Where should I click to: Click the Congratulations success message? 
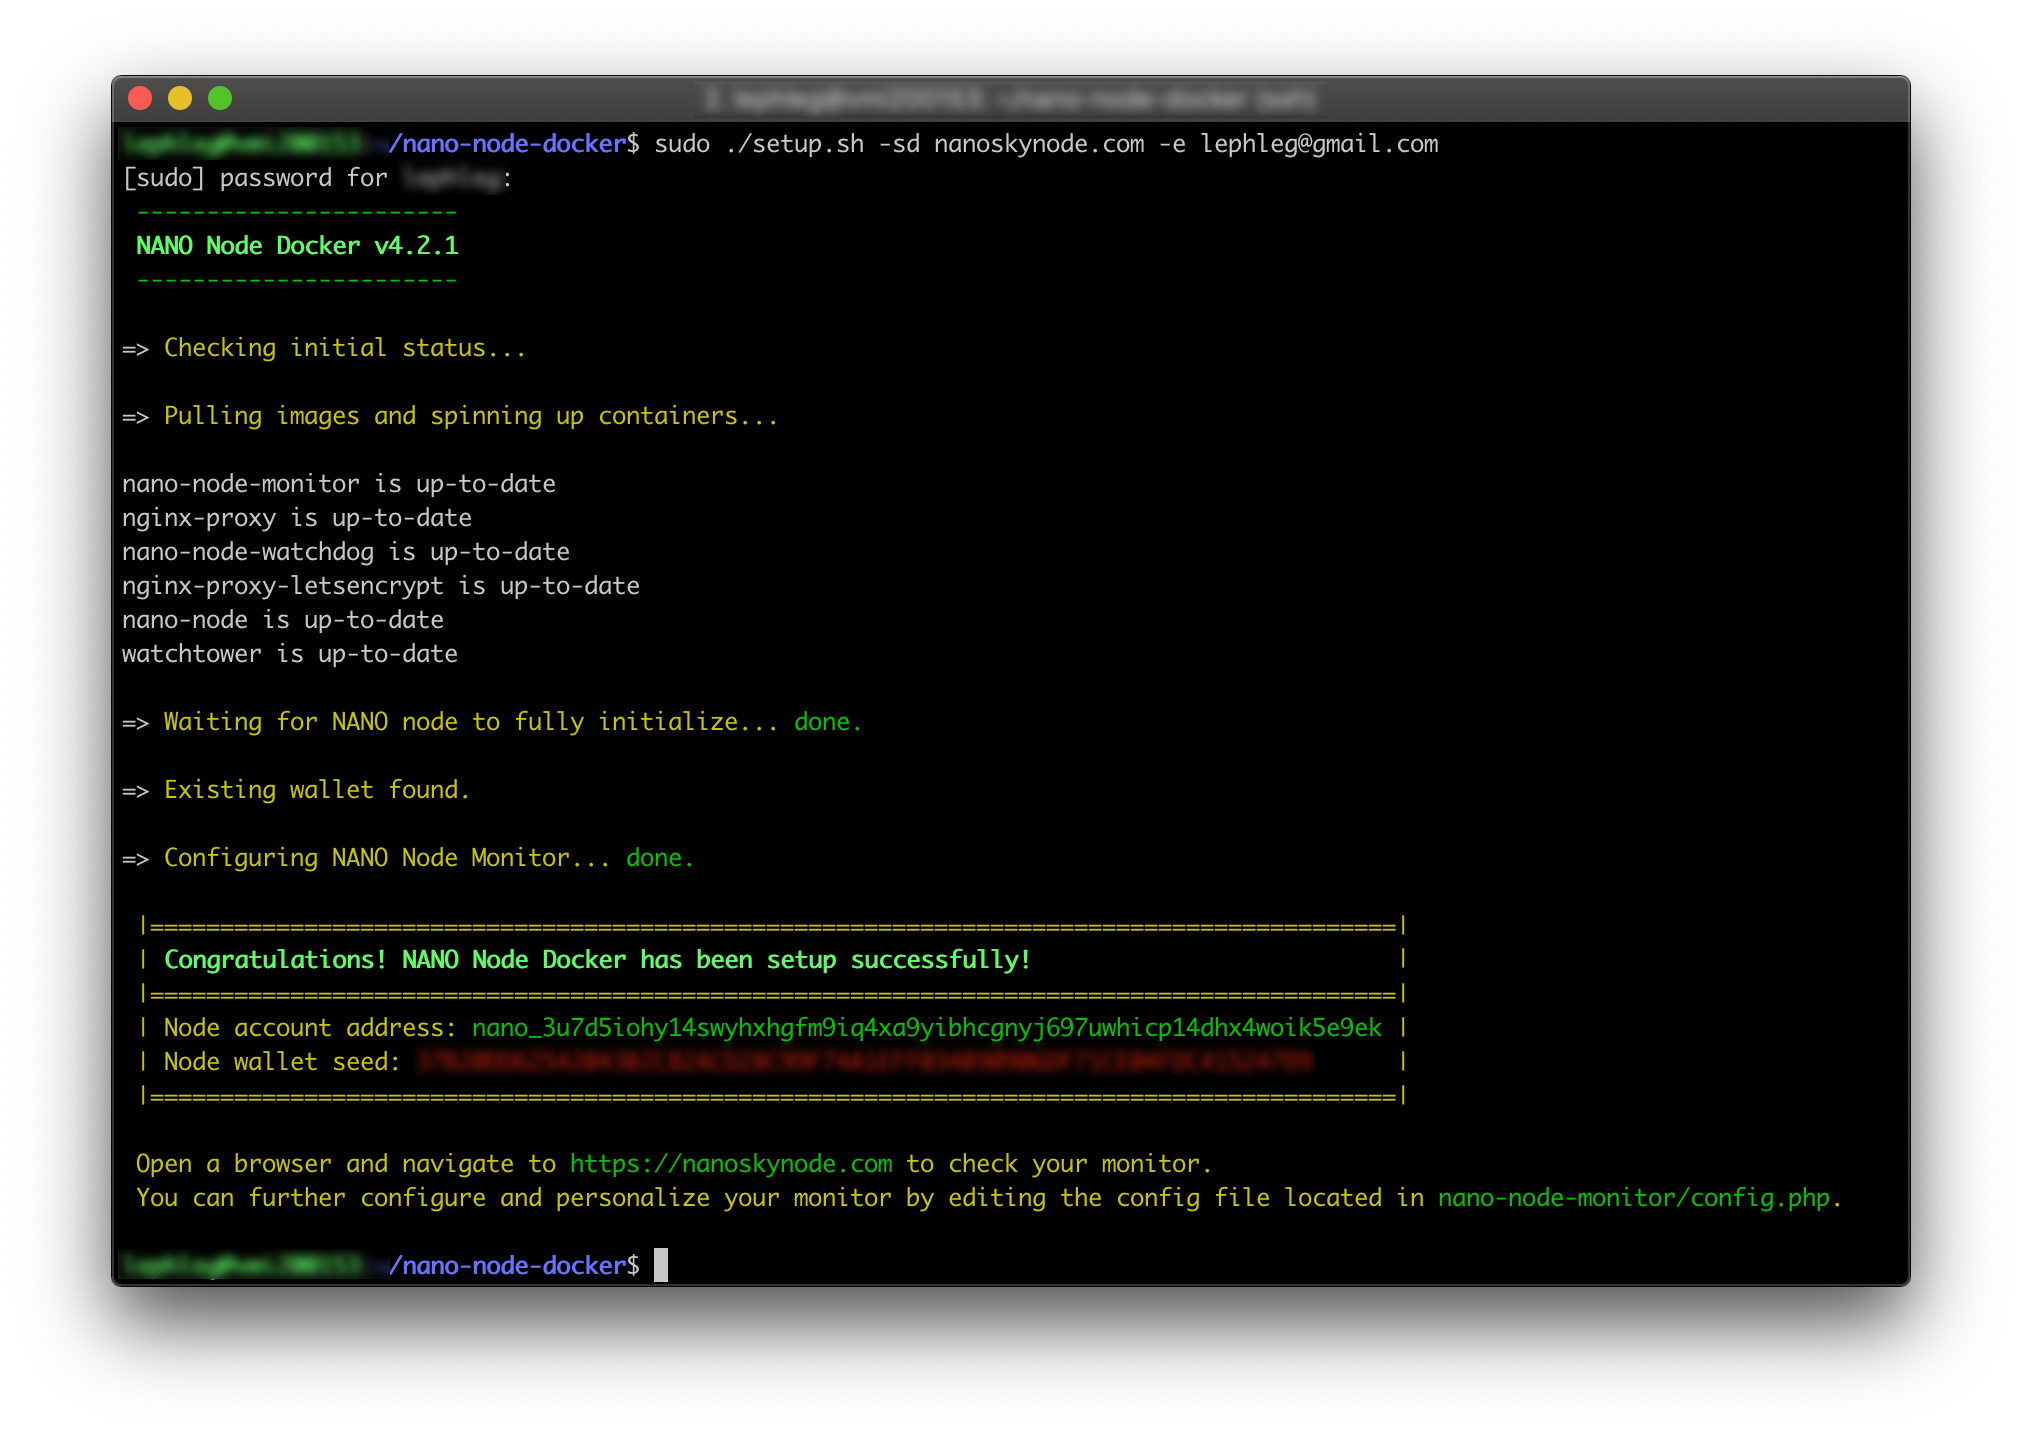pyautogui.click(x=597, y=960)
